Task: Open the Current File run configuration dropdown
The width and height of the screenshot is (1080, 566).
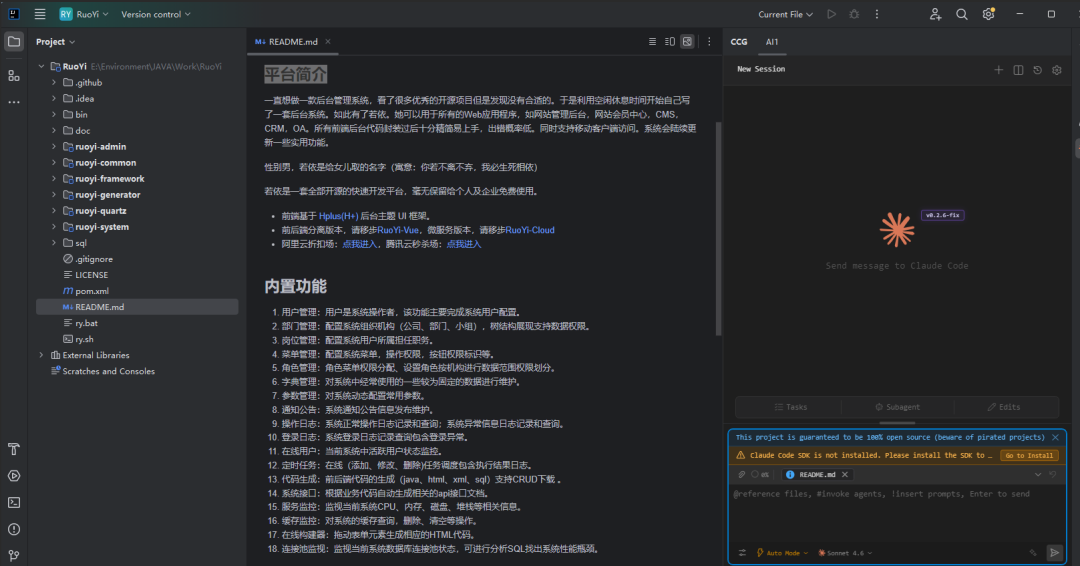Action: [785, 14]
